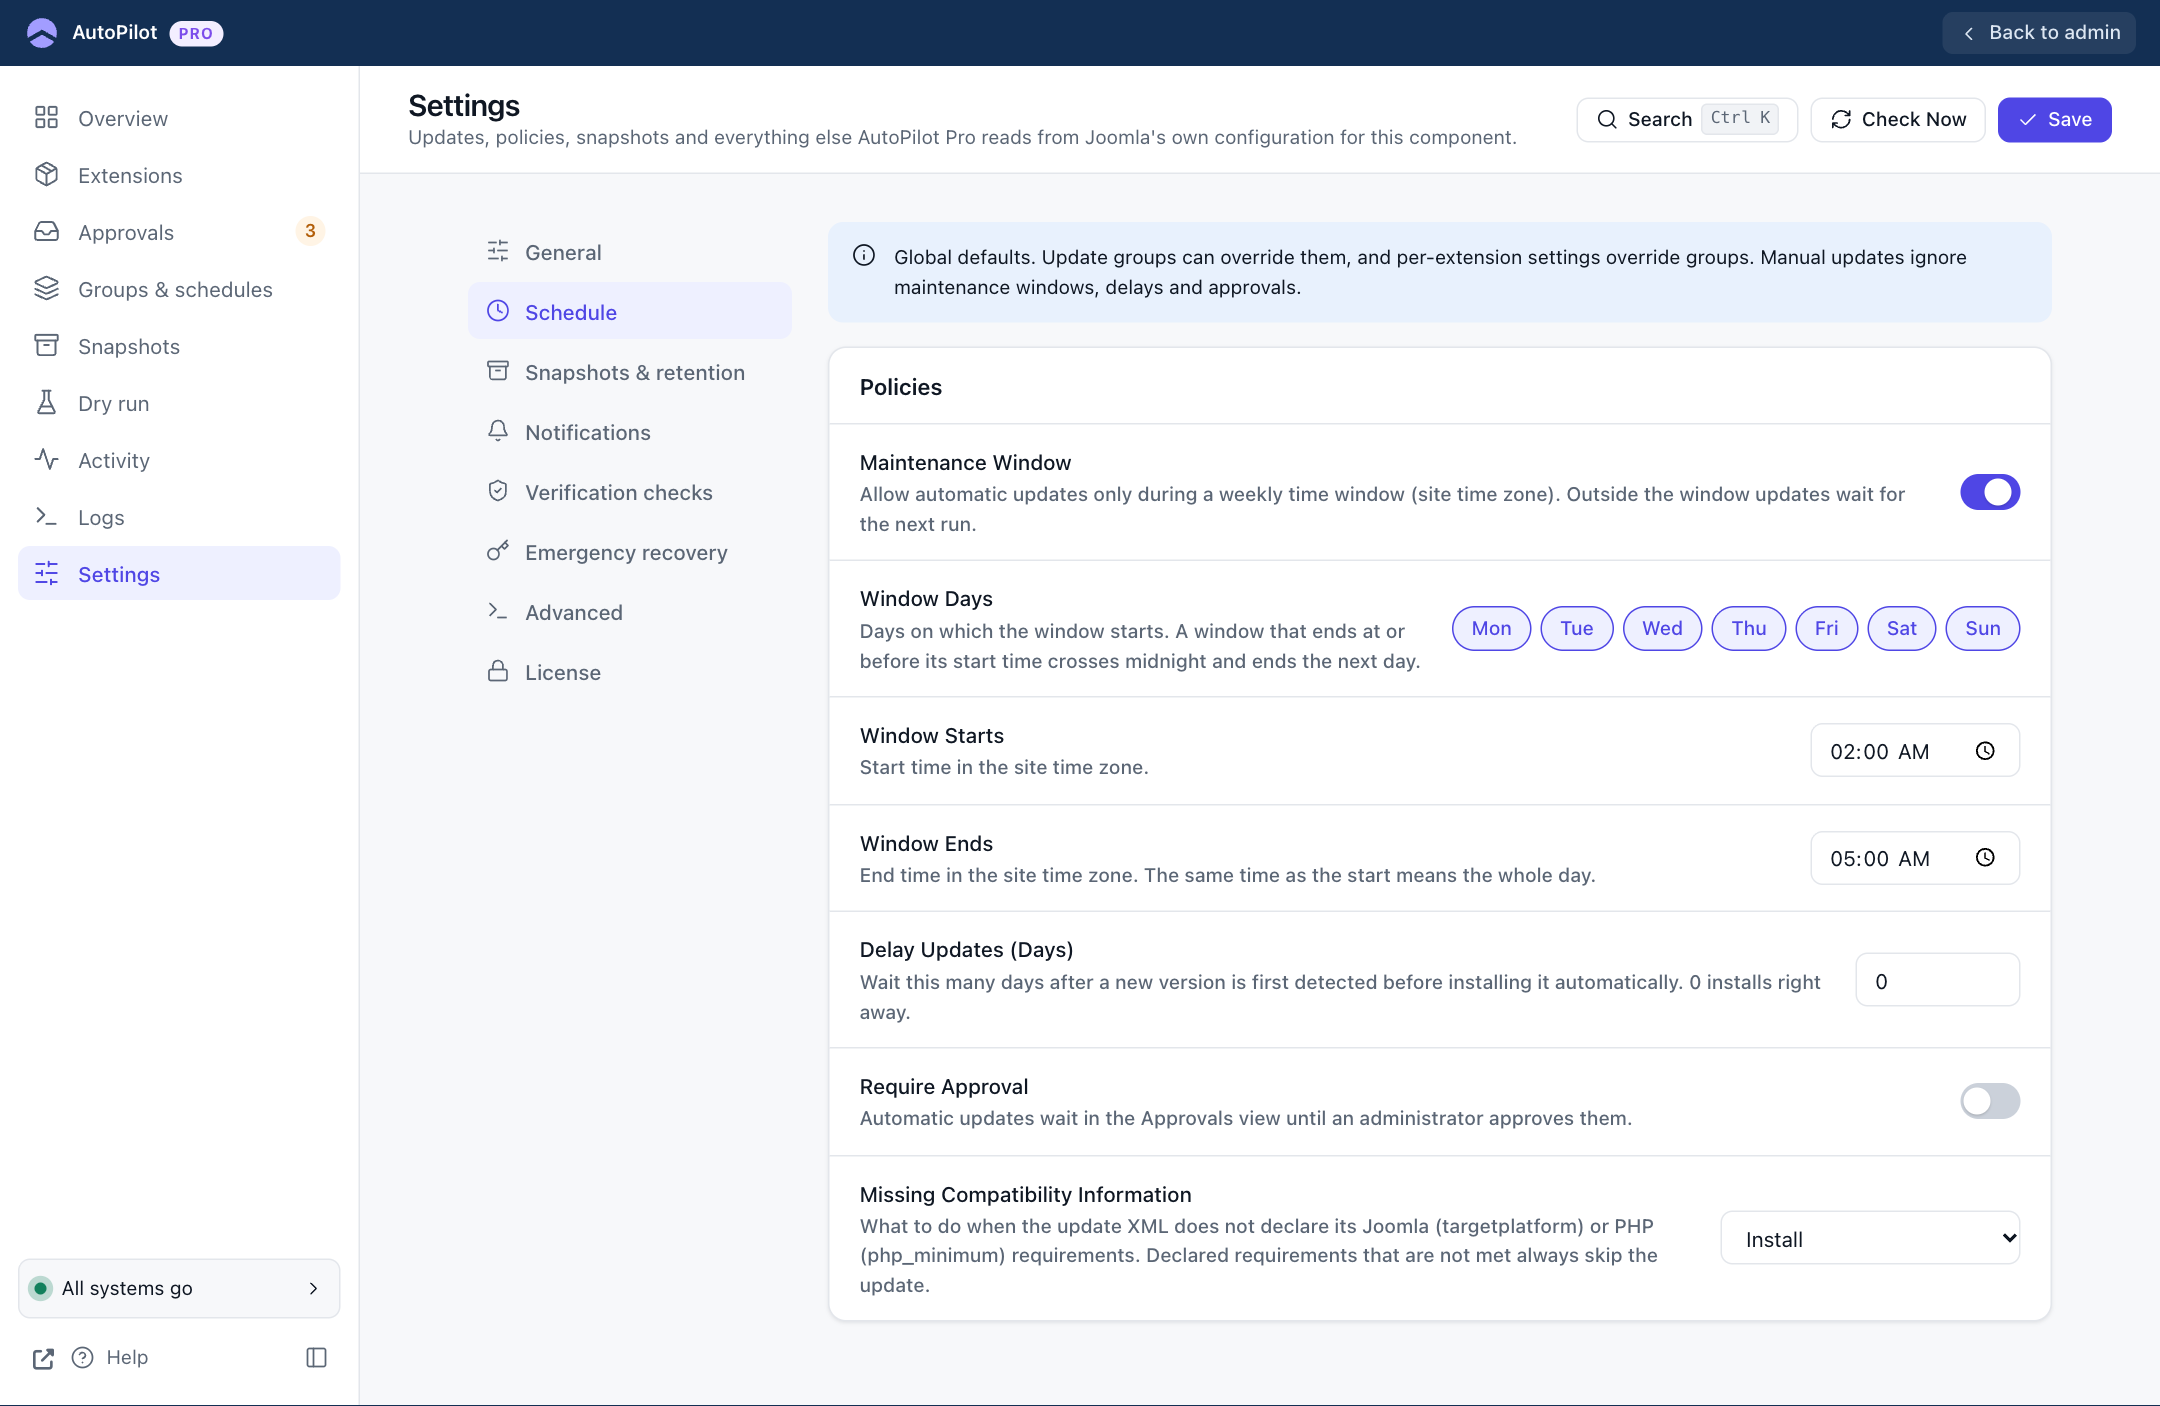Screen dimensions: 2160x1406
Task: Toggle the Sun window day
Action: 1983,628
